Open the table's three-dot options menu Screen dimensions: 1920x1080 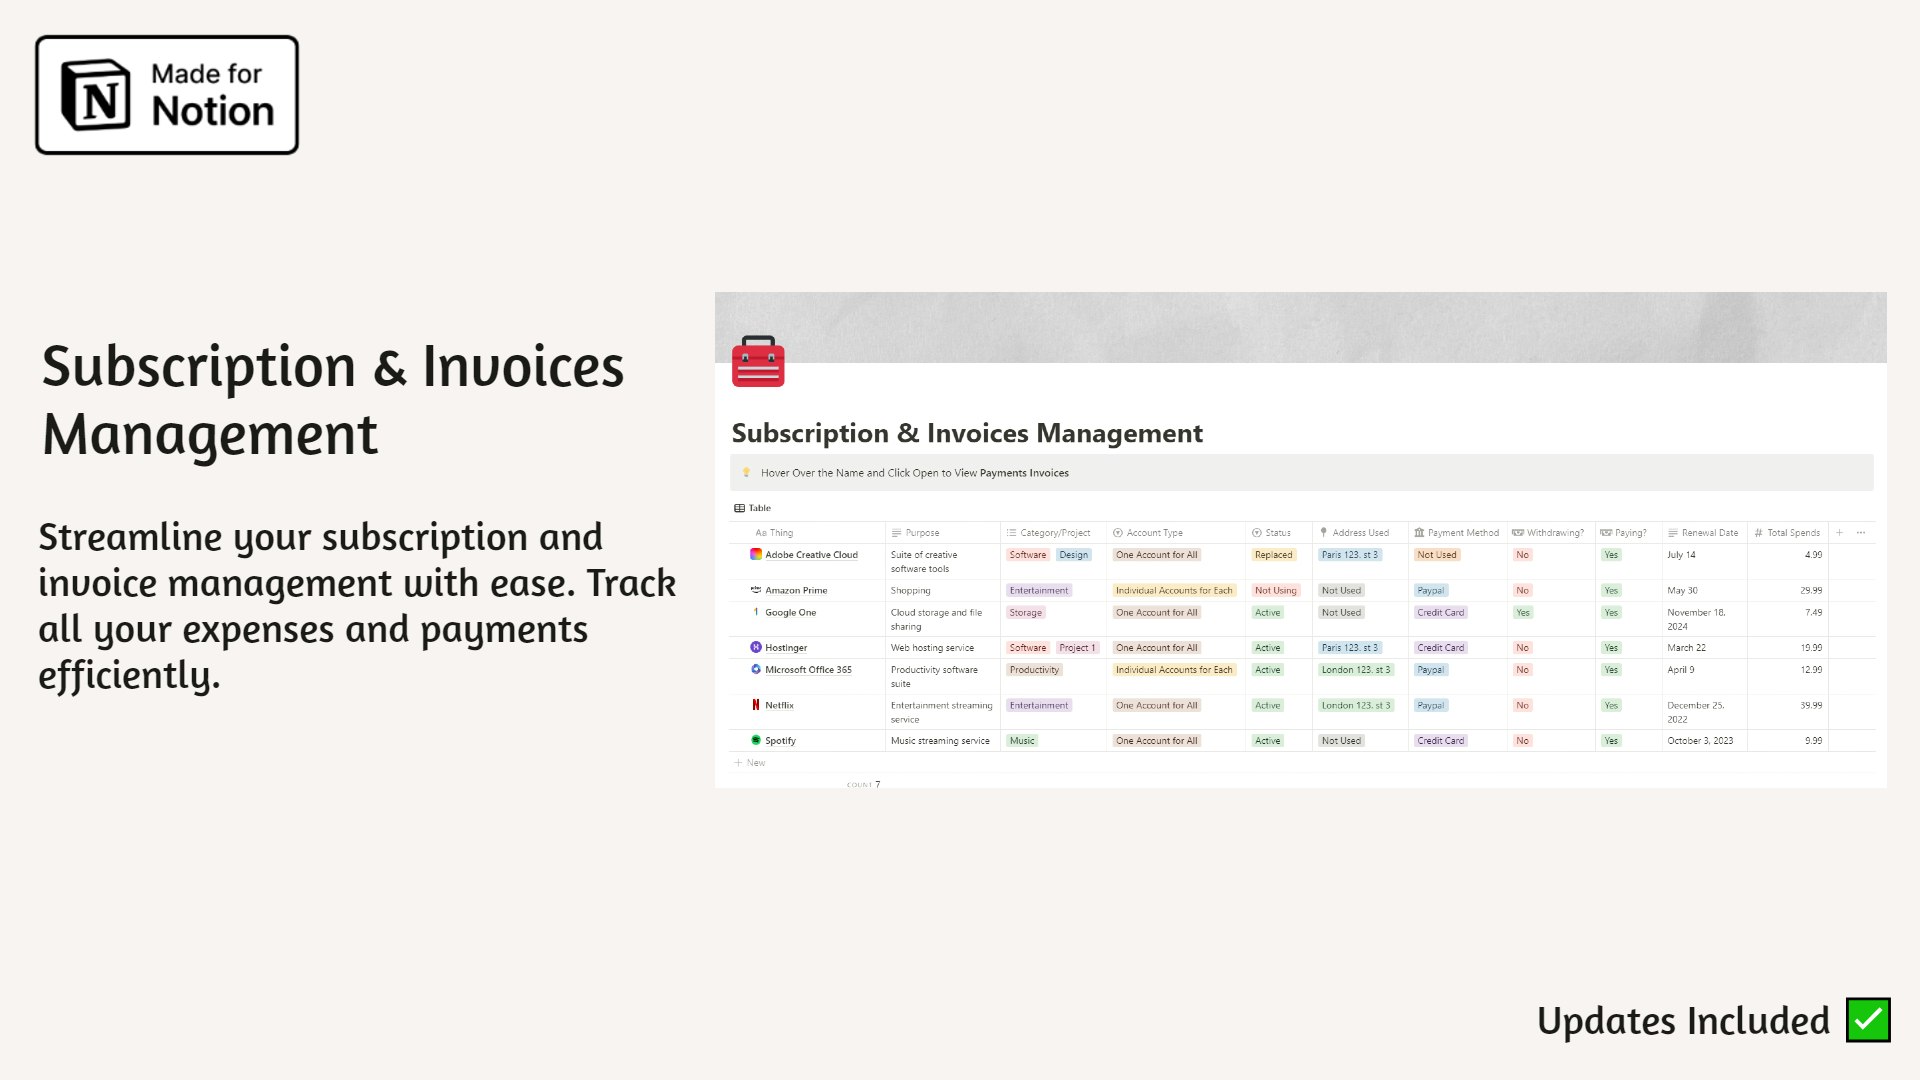point(1861,532)
